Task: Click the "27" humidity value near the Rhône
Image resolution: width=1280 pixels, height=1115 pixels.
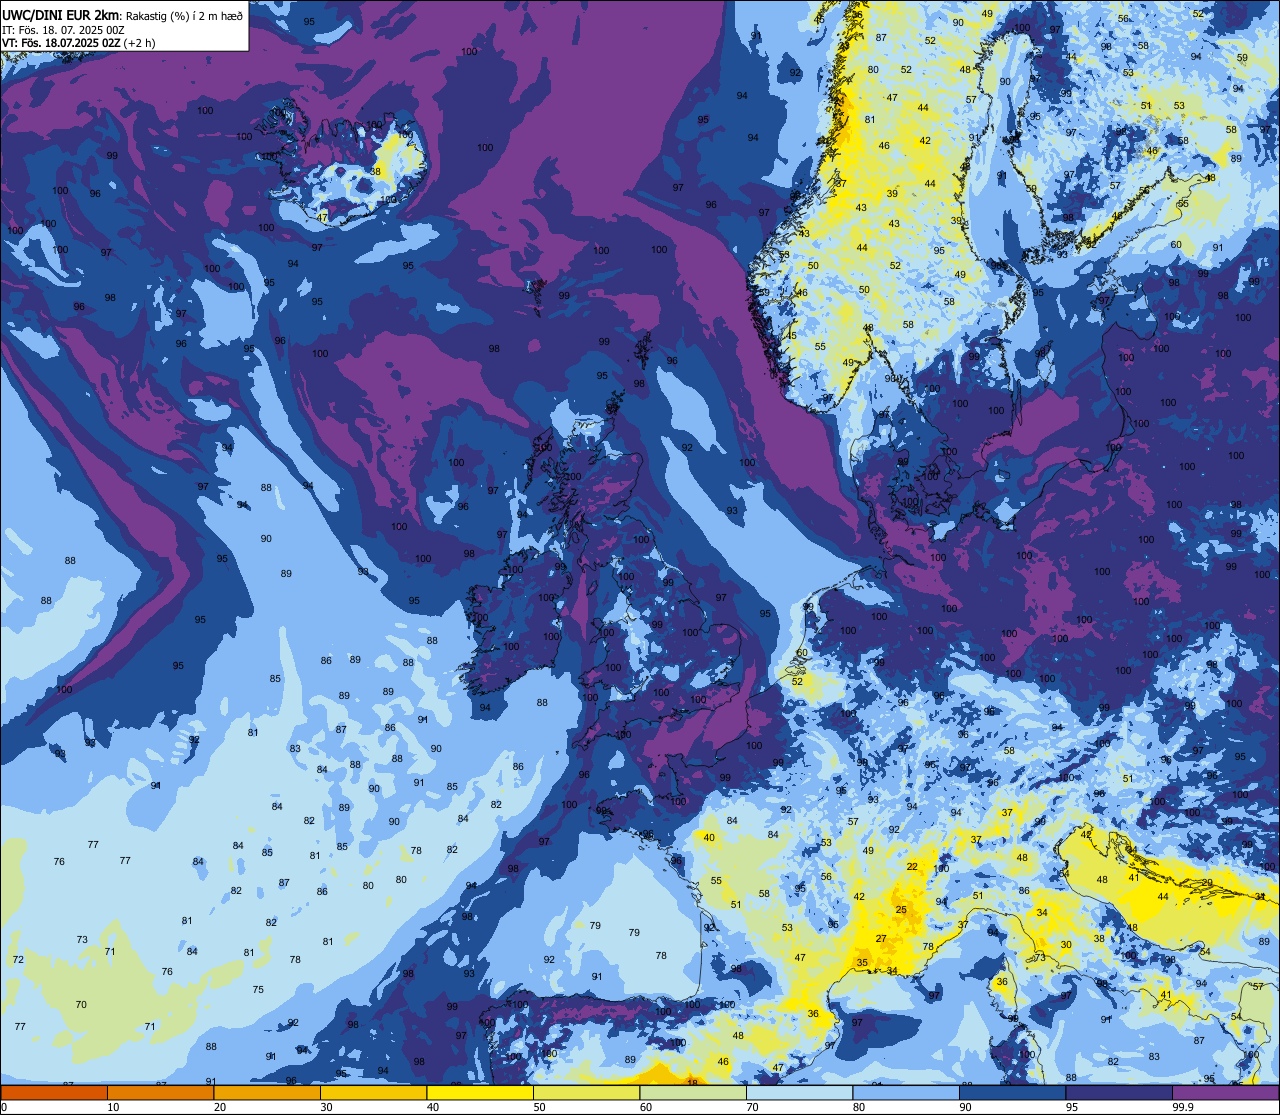Action: pyautogui.click(x=881, y=939)
